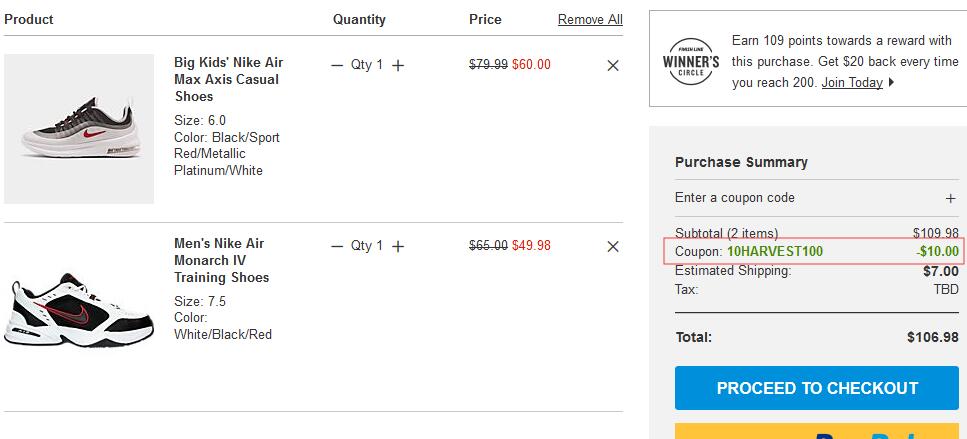Expand the coupon code entry with plus icon

click(950, 199)
